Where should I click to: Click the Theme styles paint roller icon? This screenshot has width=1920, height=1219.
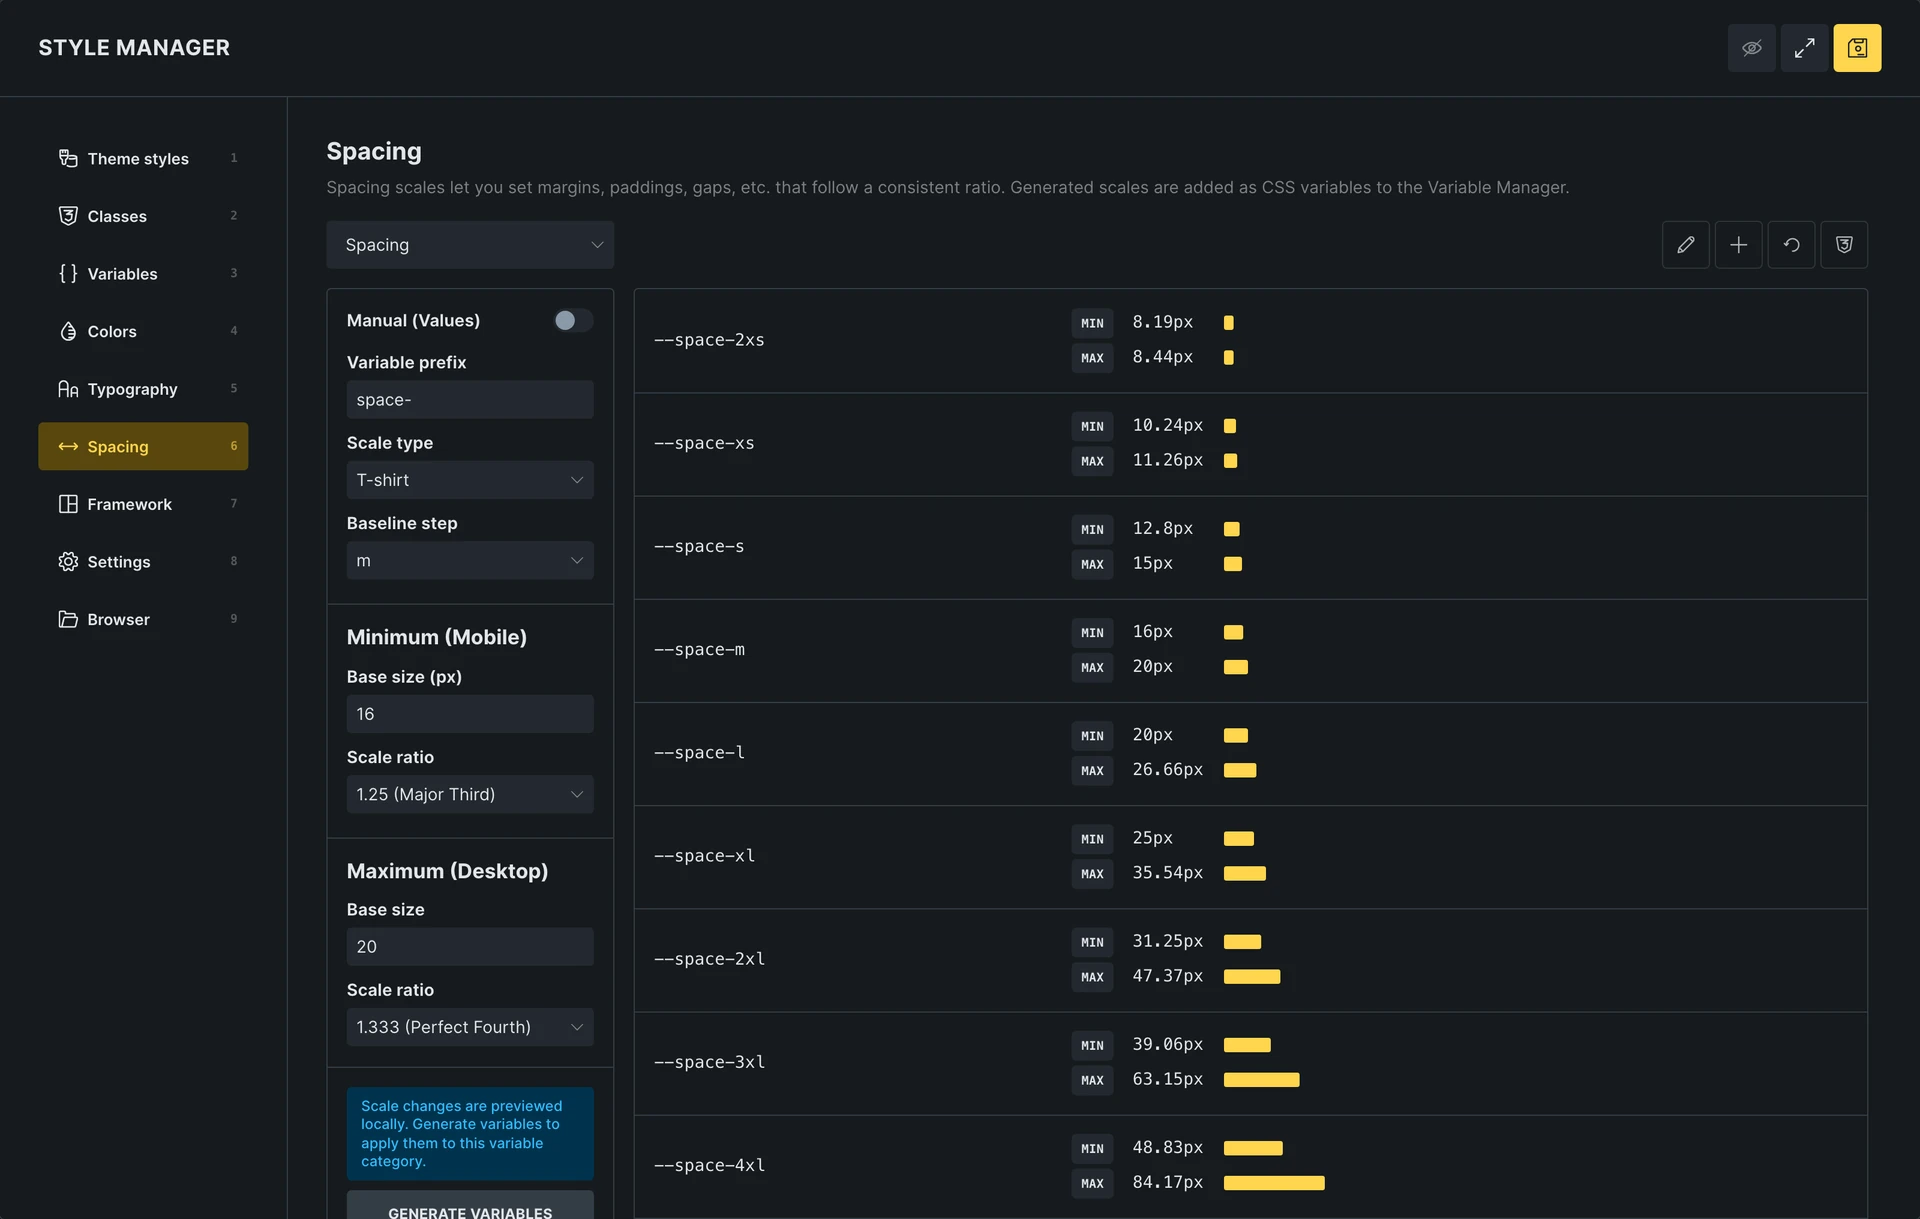[x=68, y=158]
